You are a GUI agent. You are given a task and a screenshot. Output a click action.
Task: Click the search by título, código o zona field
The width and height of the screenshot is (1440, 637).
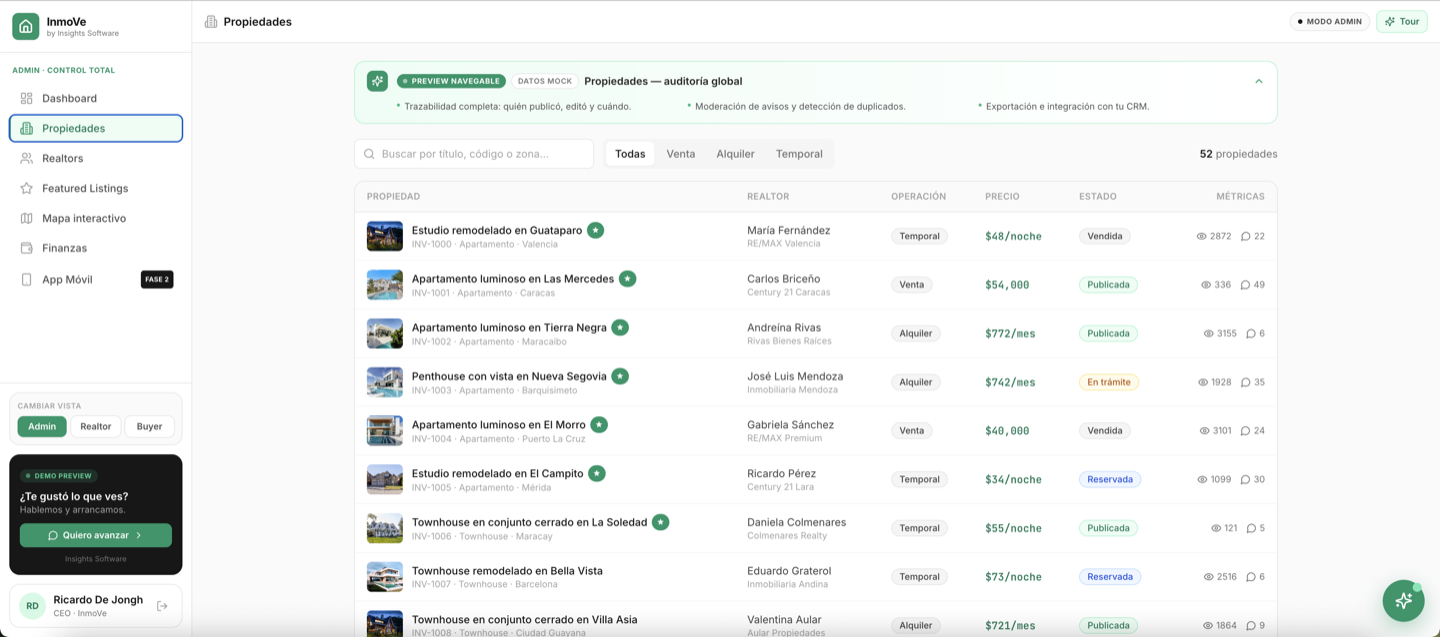474,154
